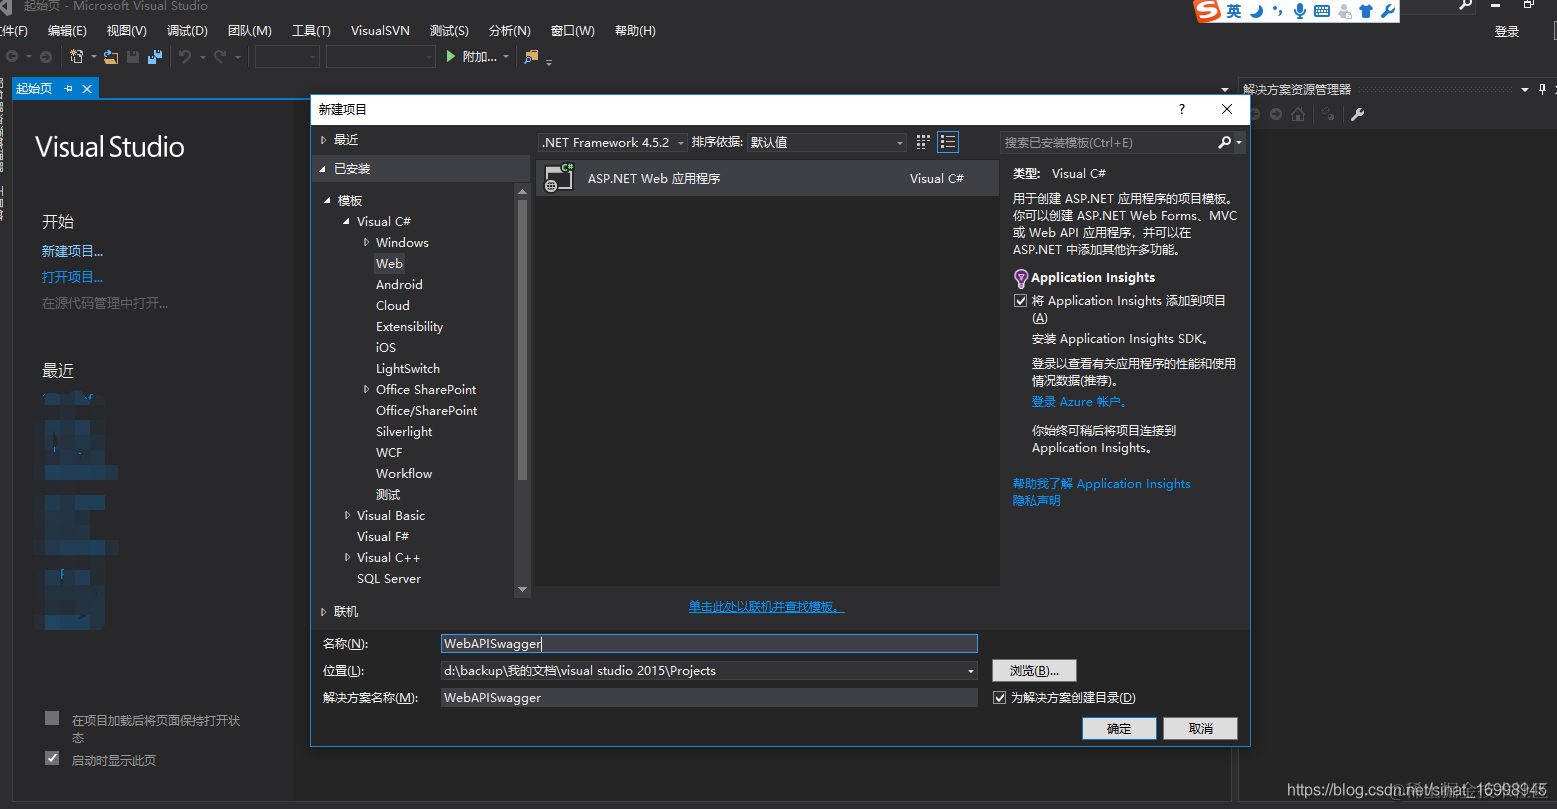Uncheck add Application Insights to project
The height and width of the screenshot is (809, 1557).
click(x=1021, y=301)
